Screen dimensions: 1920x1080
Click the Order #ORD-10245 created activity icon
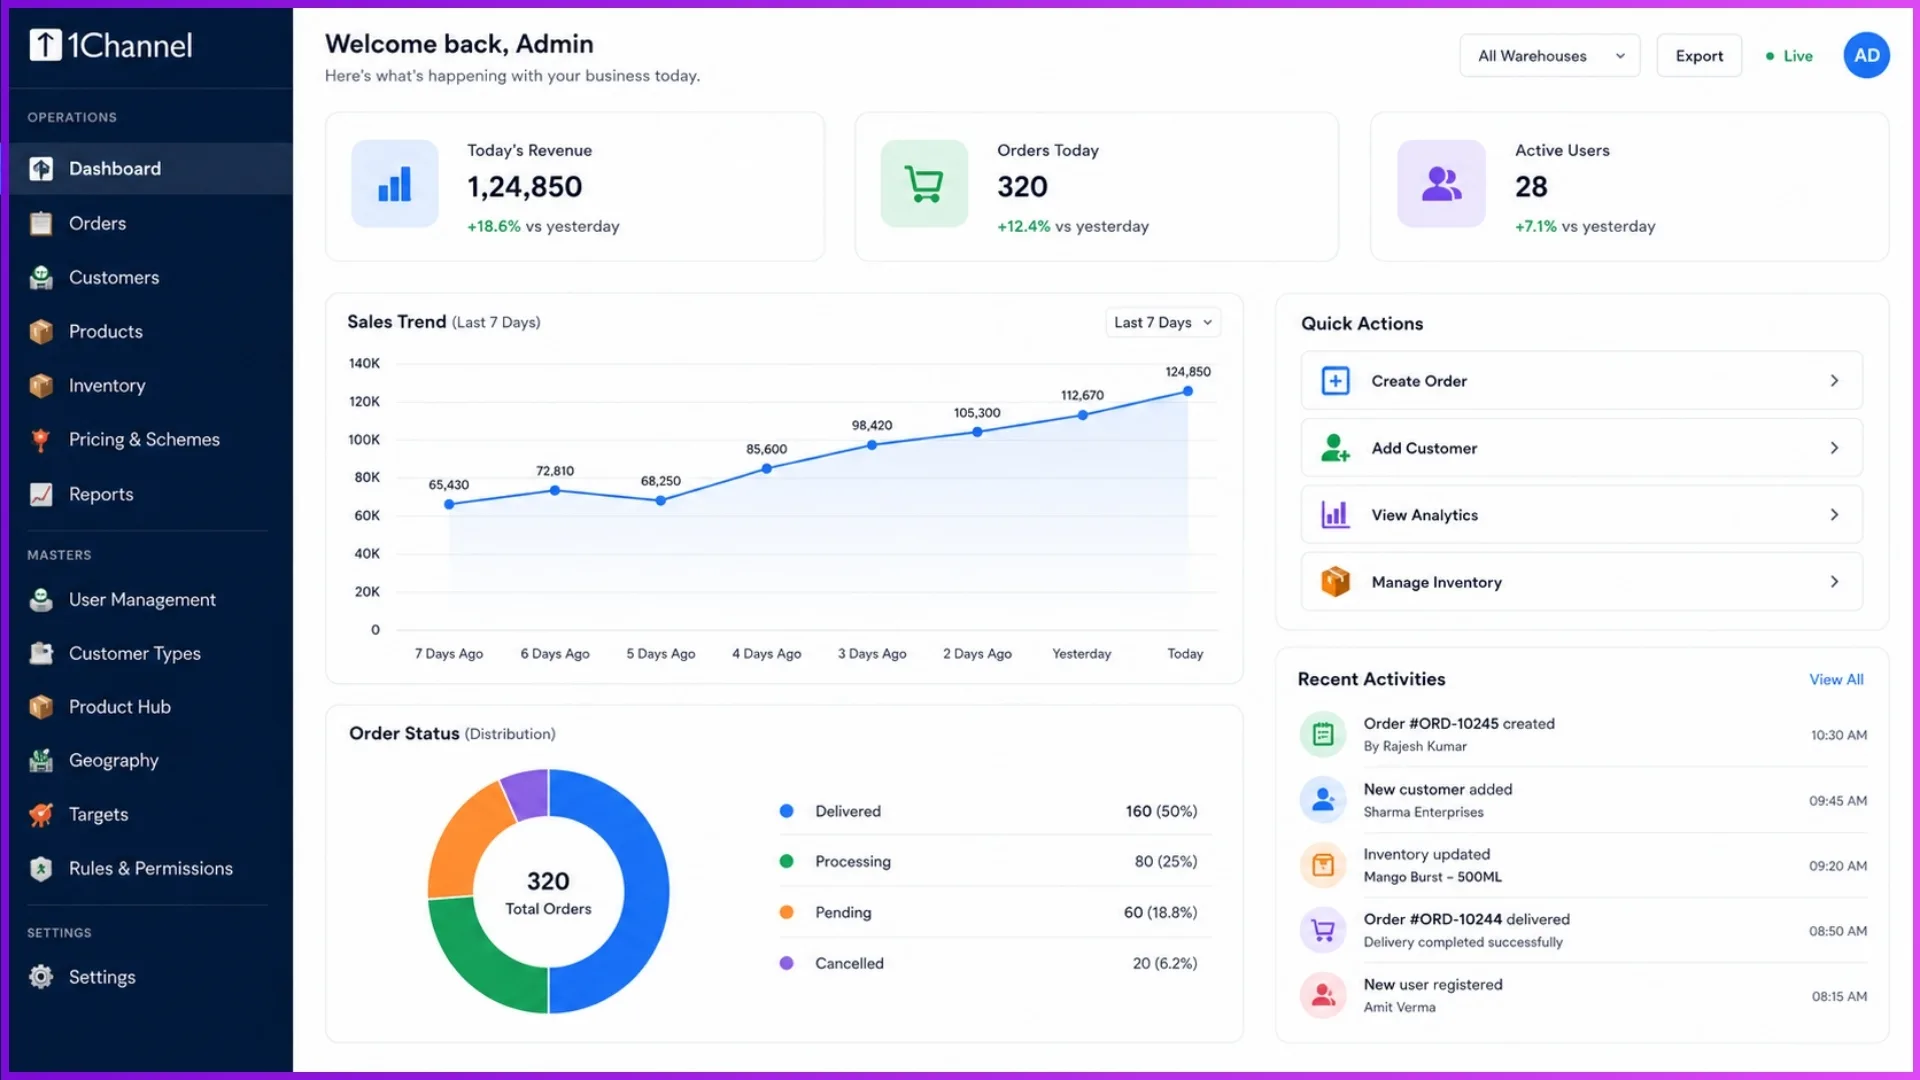1323,735
